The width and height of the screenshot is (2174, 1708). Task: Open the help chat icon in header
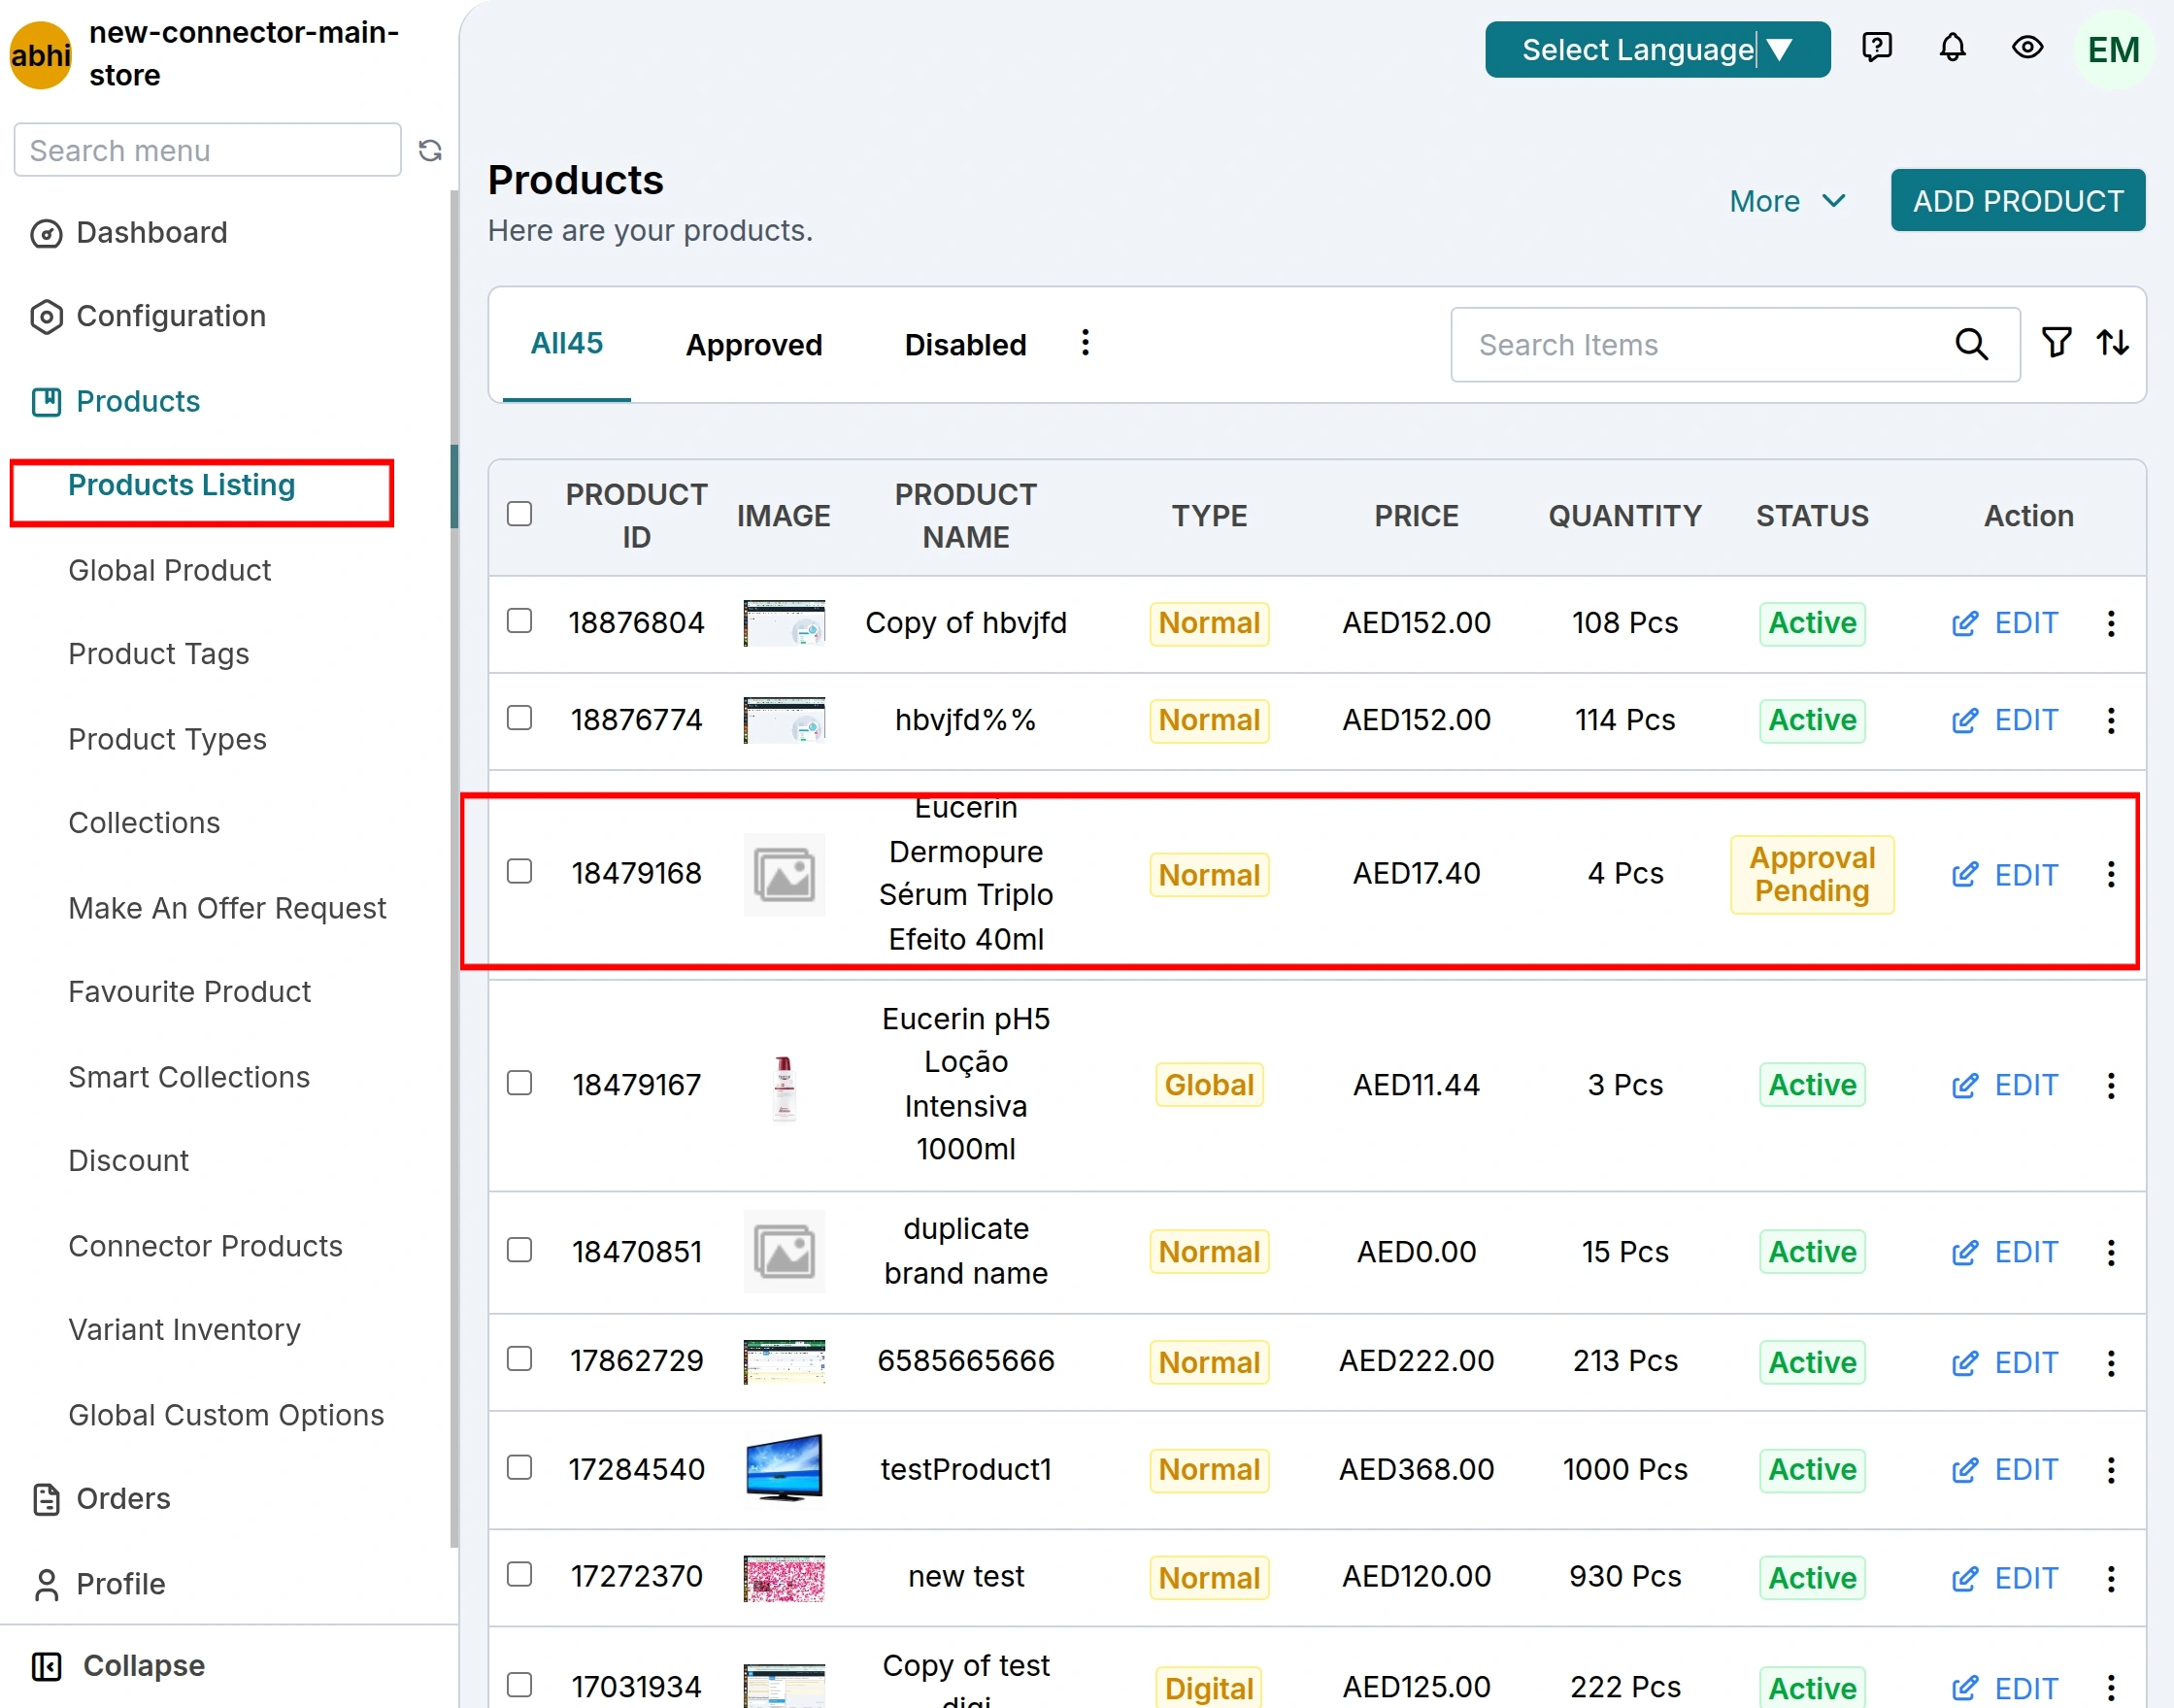[1876, 47]
